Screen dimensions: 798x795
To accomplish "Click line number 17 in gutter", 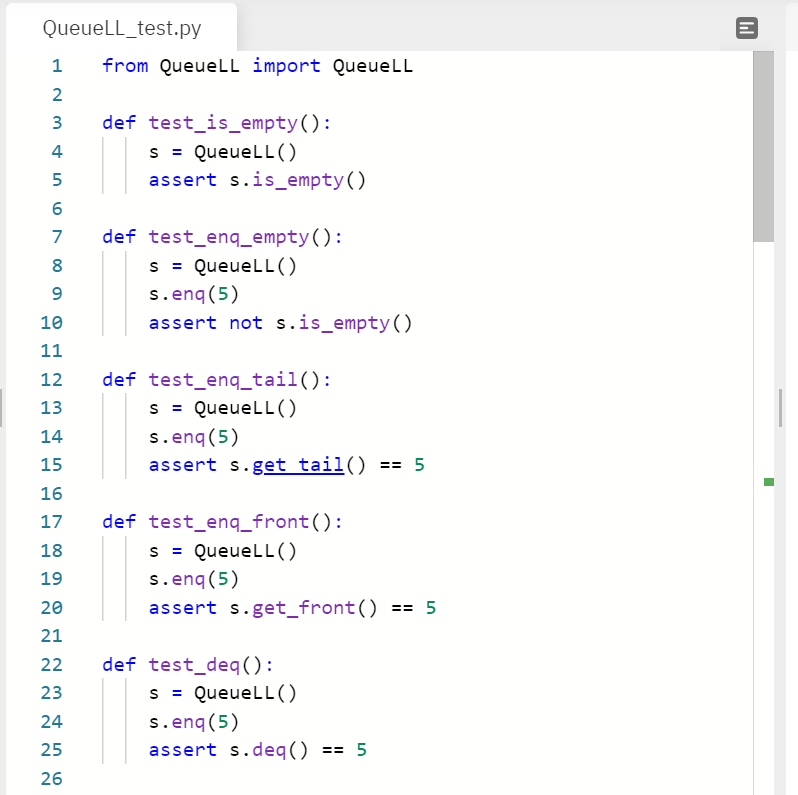I will coord(51,522).
